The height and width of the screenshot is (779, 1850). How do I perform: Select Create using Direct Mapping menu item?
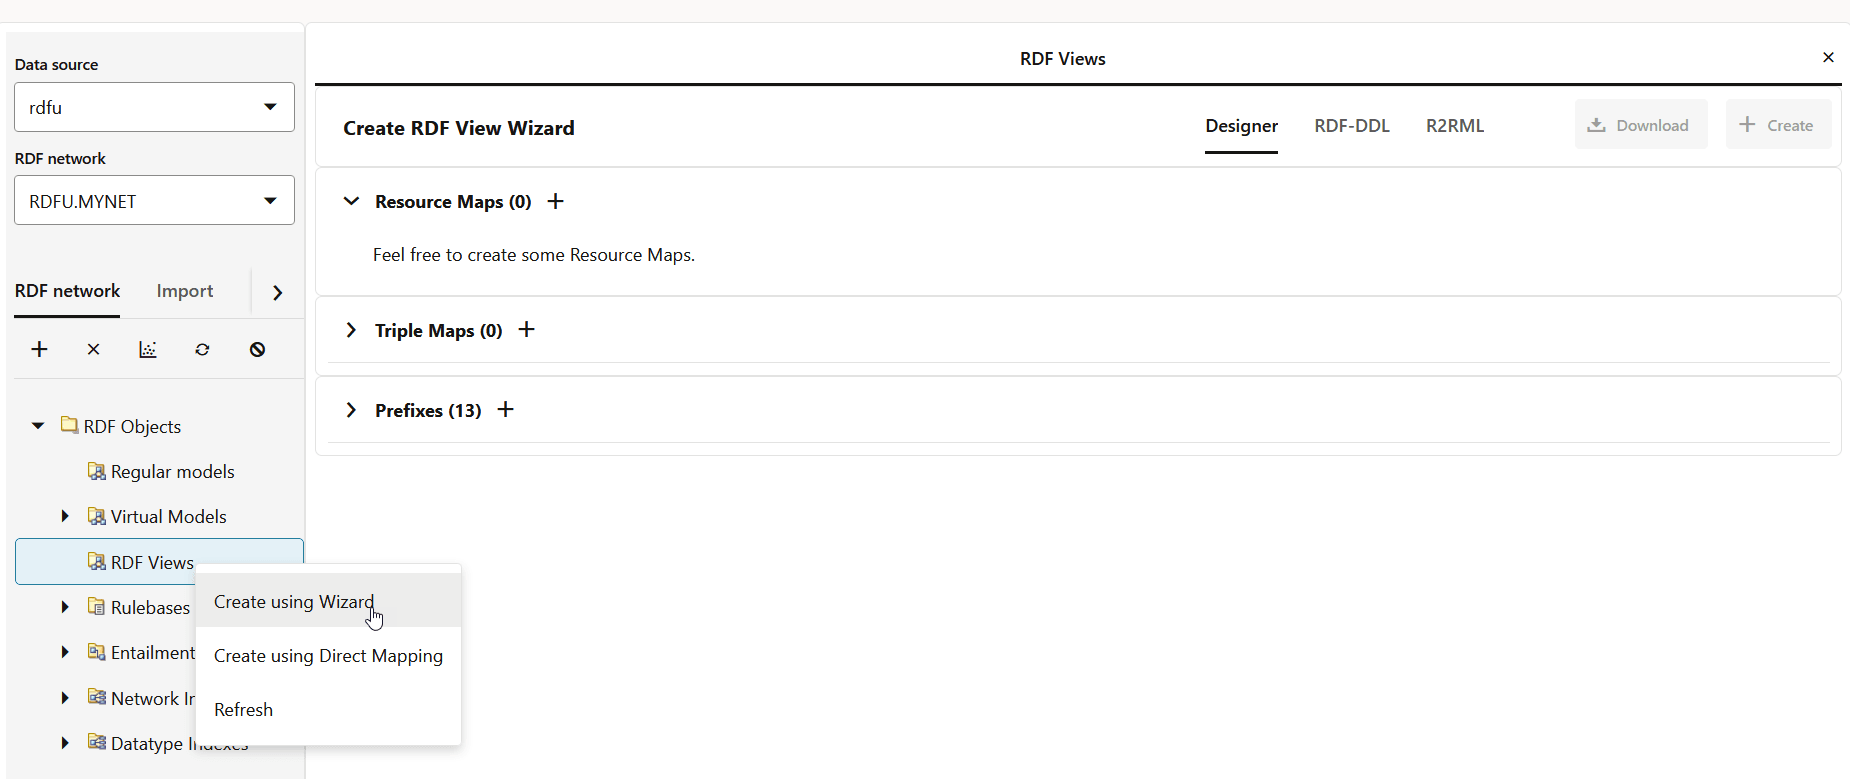coord(328,656)
